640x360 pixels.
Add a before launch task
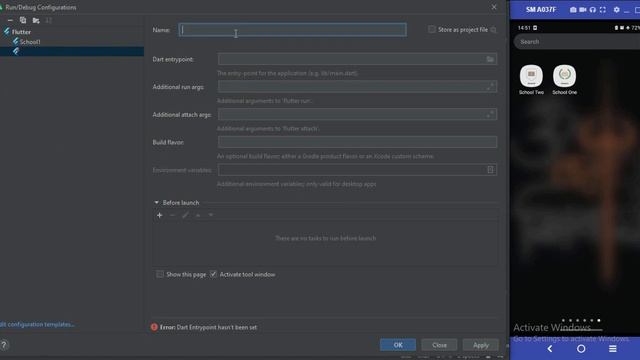point(160,215)
